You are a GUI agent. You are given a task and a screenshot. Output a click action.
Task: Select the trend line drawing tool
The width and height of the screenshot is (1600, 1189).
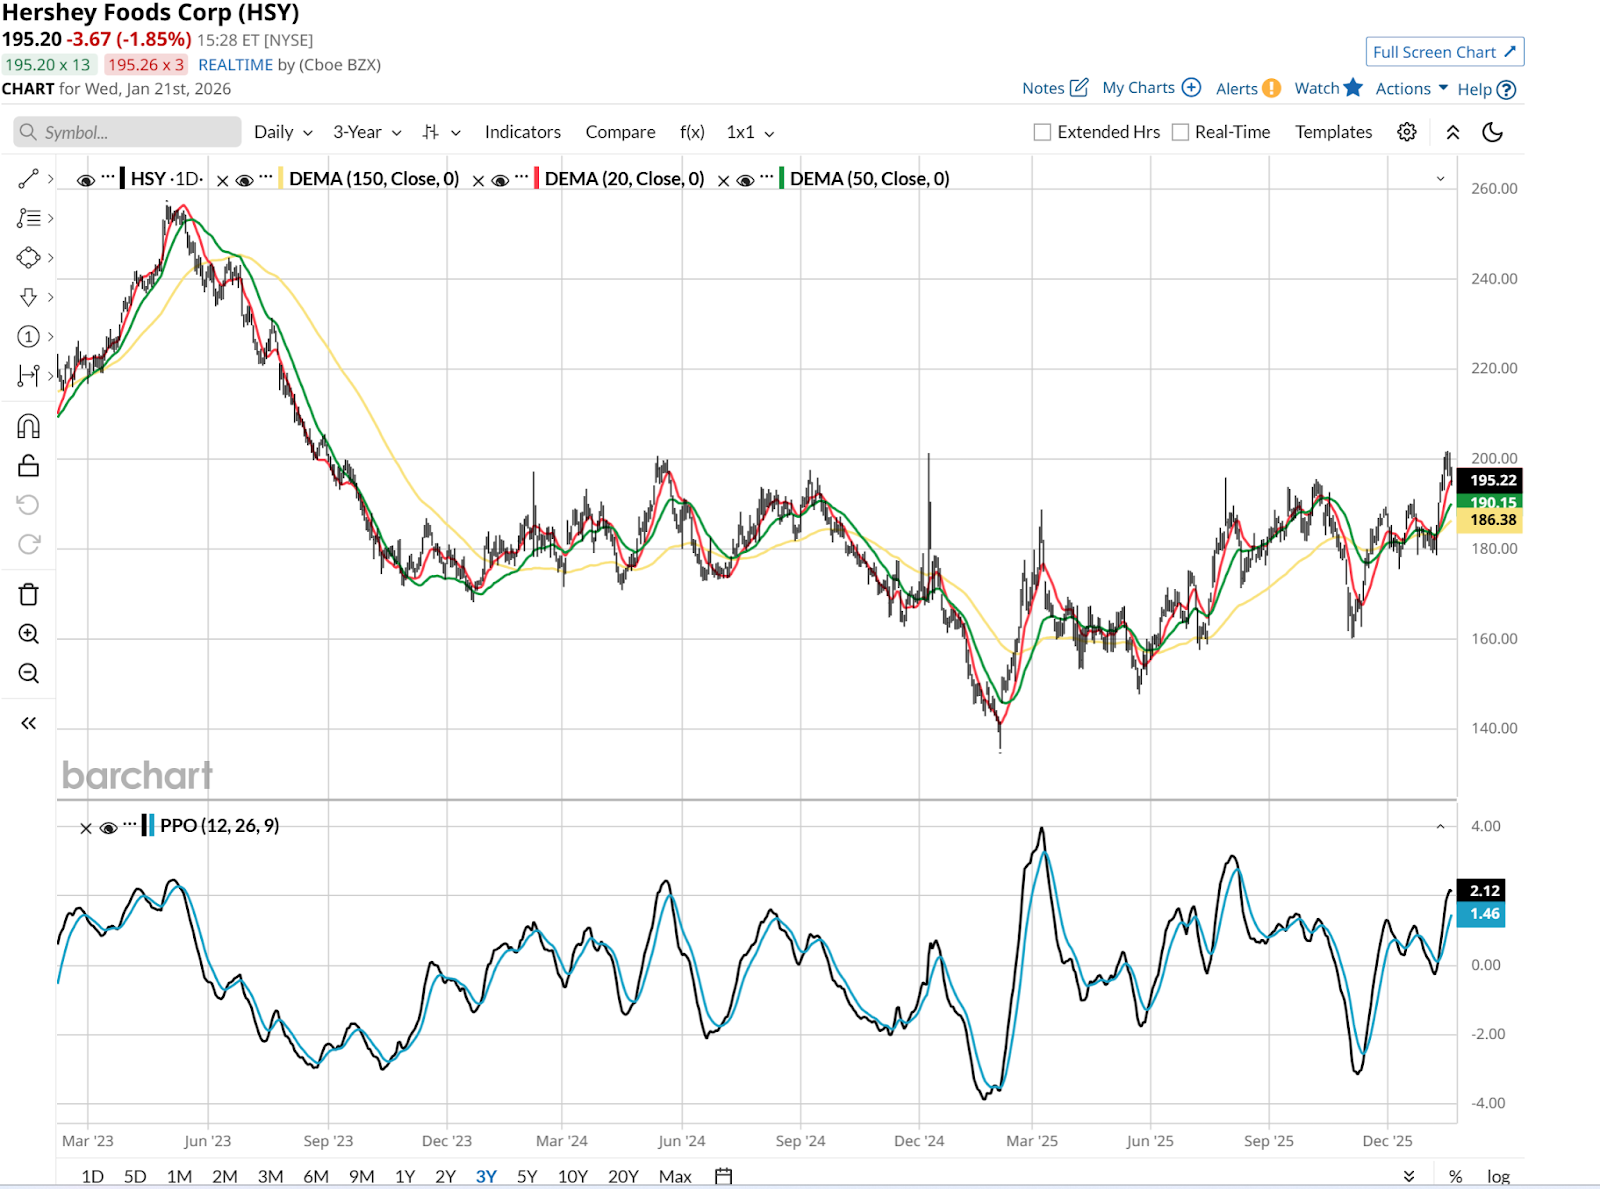point(28,179)
